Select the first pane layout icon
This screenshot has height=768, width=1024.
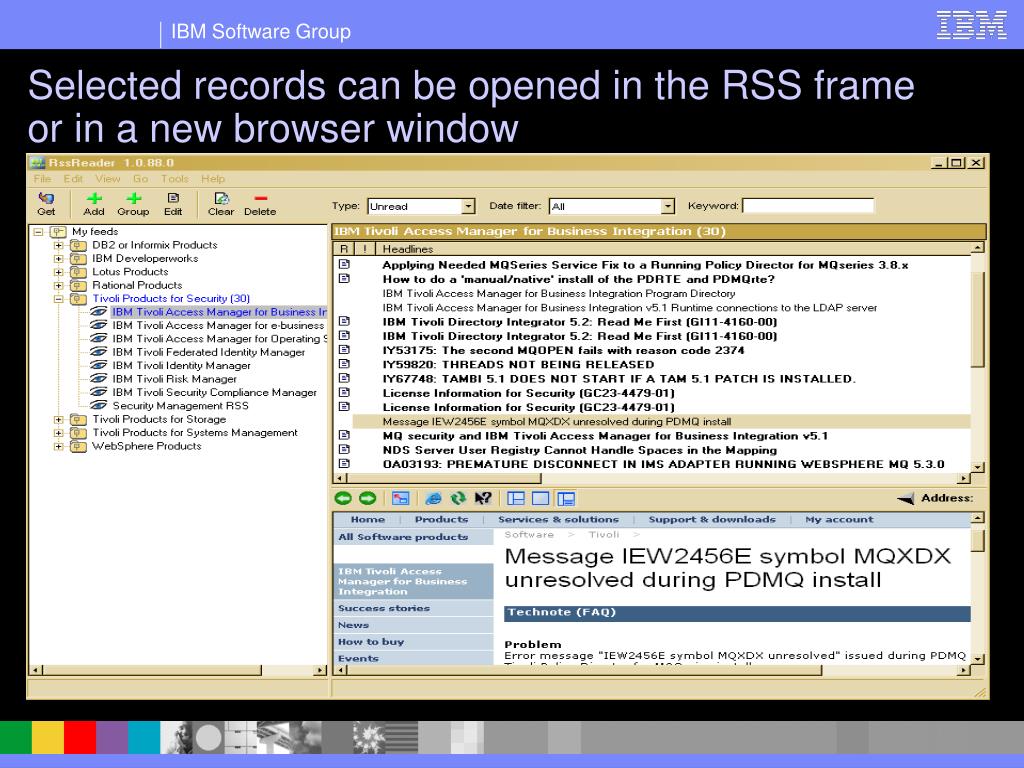pos(516,498)
